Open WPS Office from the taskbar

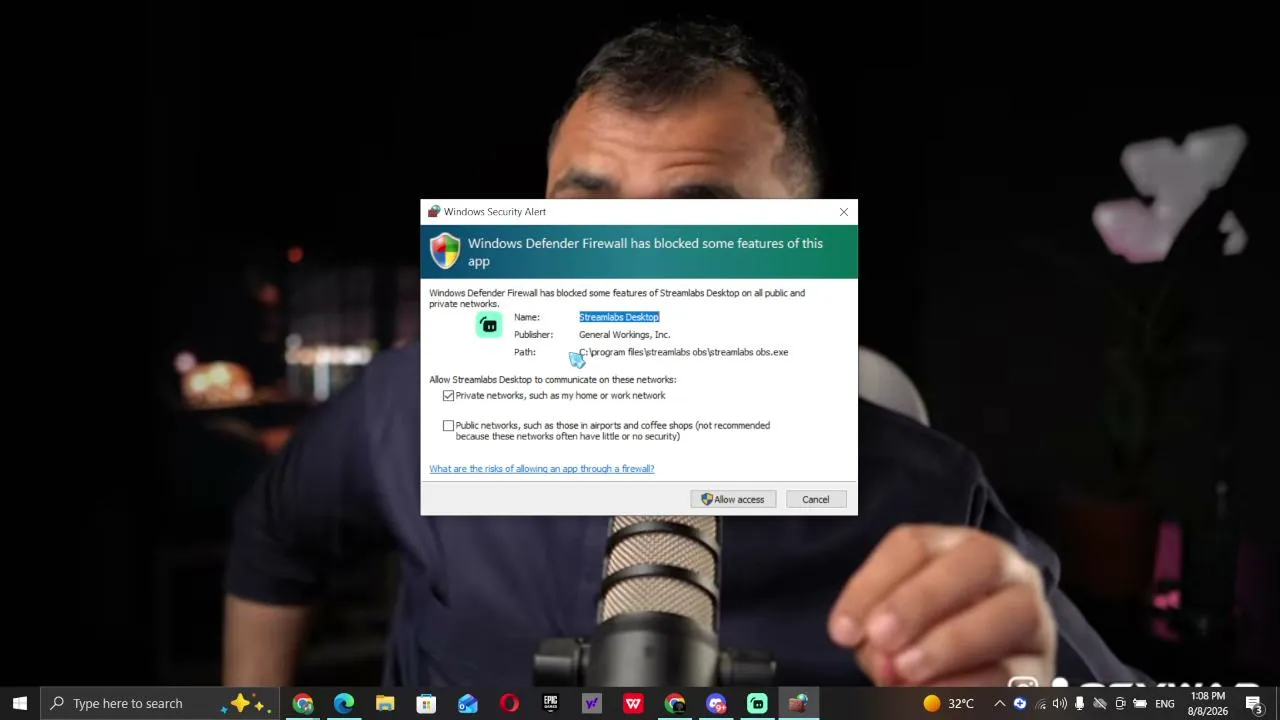(633, 703)
